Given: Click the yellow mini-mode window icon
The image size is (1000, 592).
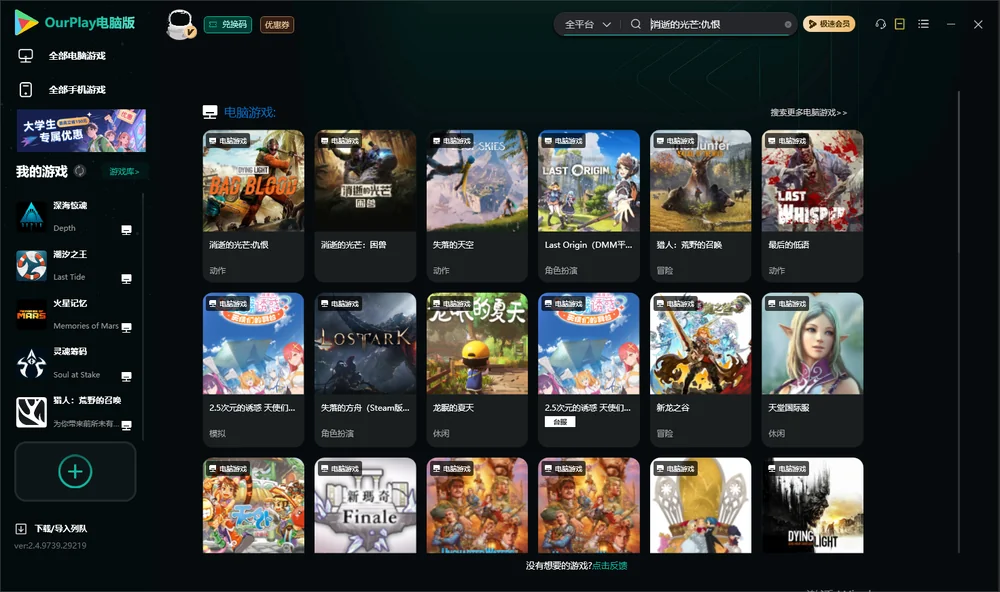Looking at the screenshot, I should tap(900, 24).
